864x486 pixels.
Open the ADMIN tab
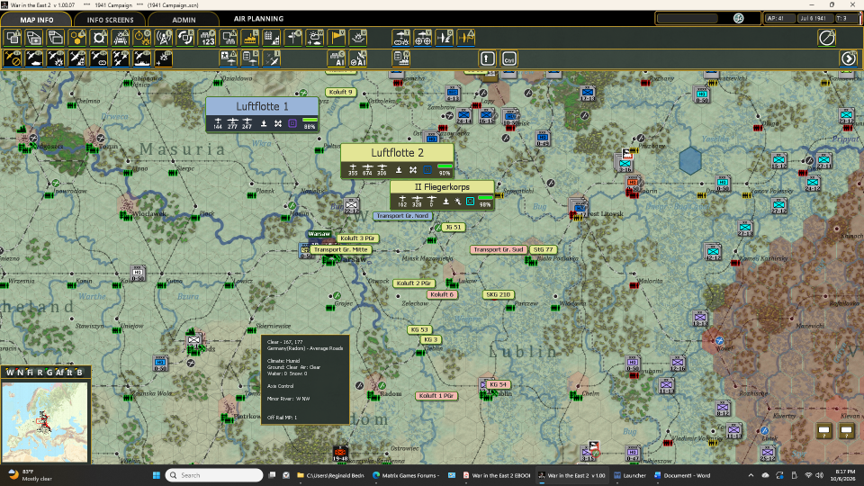tap(183, 19)
